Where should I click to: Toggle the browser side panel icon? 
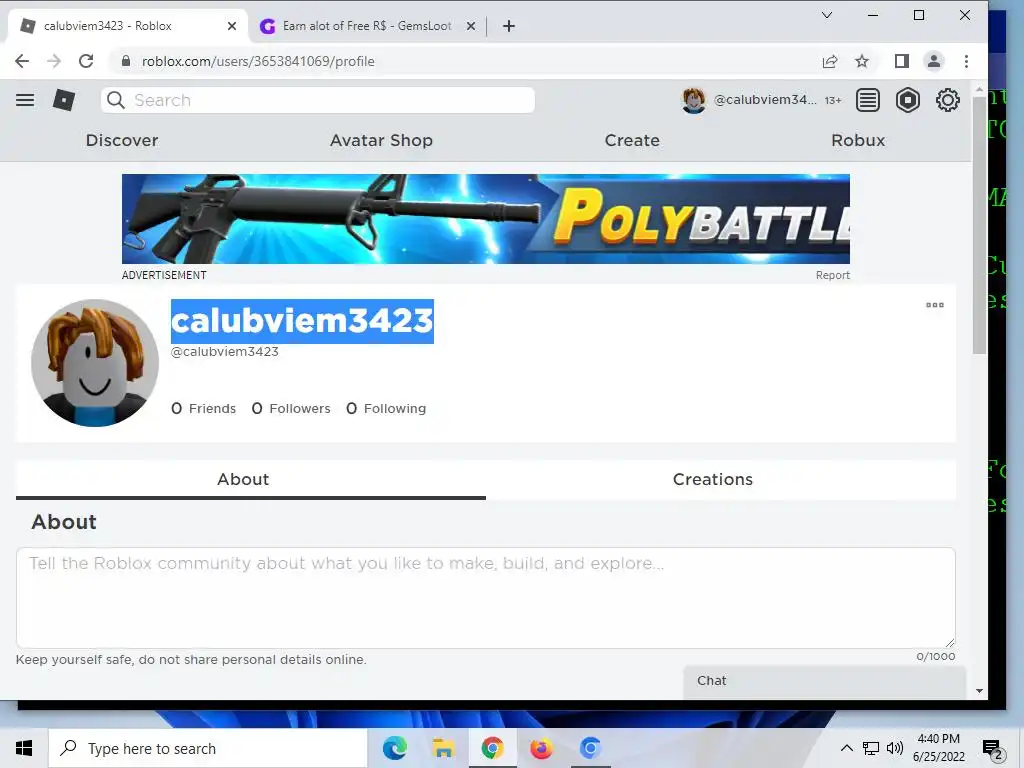[902, 61]
